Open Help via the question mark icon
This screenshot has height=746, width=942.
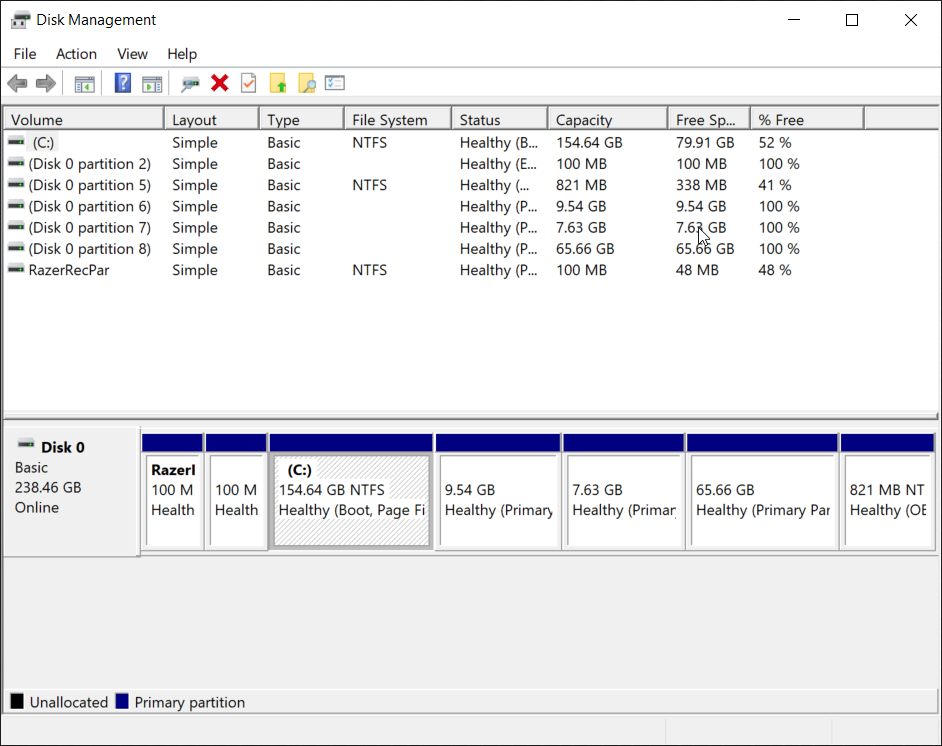click(x=123, y=83)
